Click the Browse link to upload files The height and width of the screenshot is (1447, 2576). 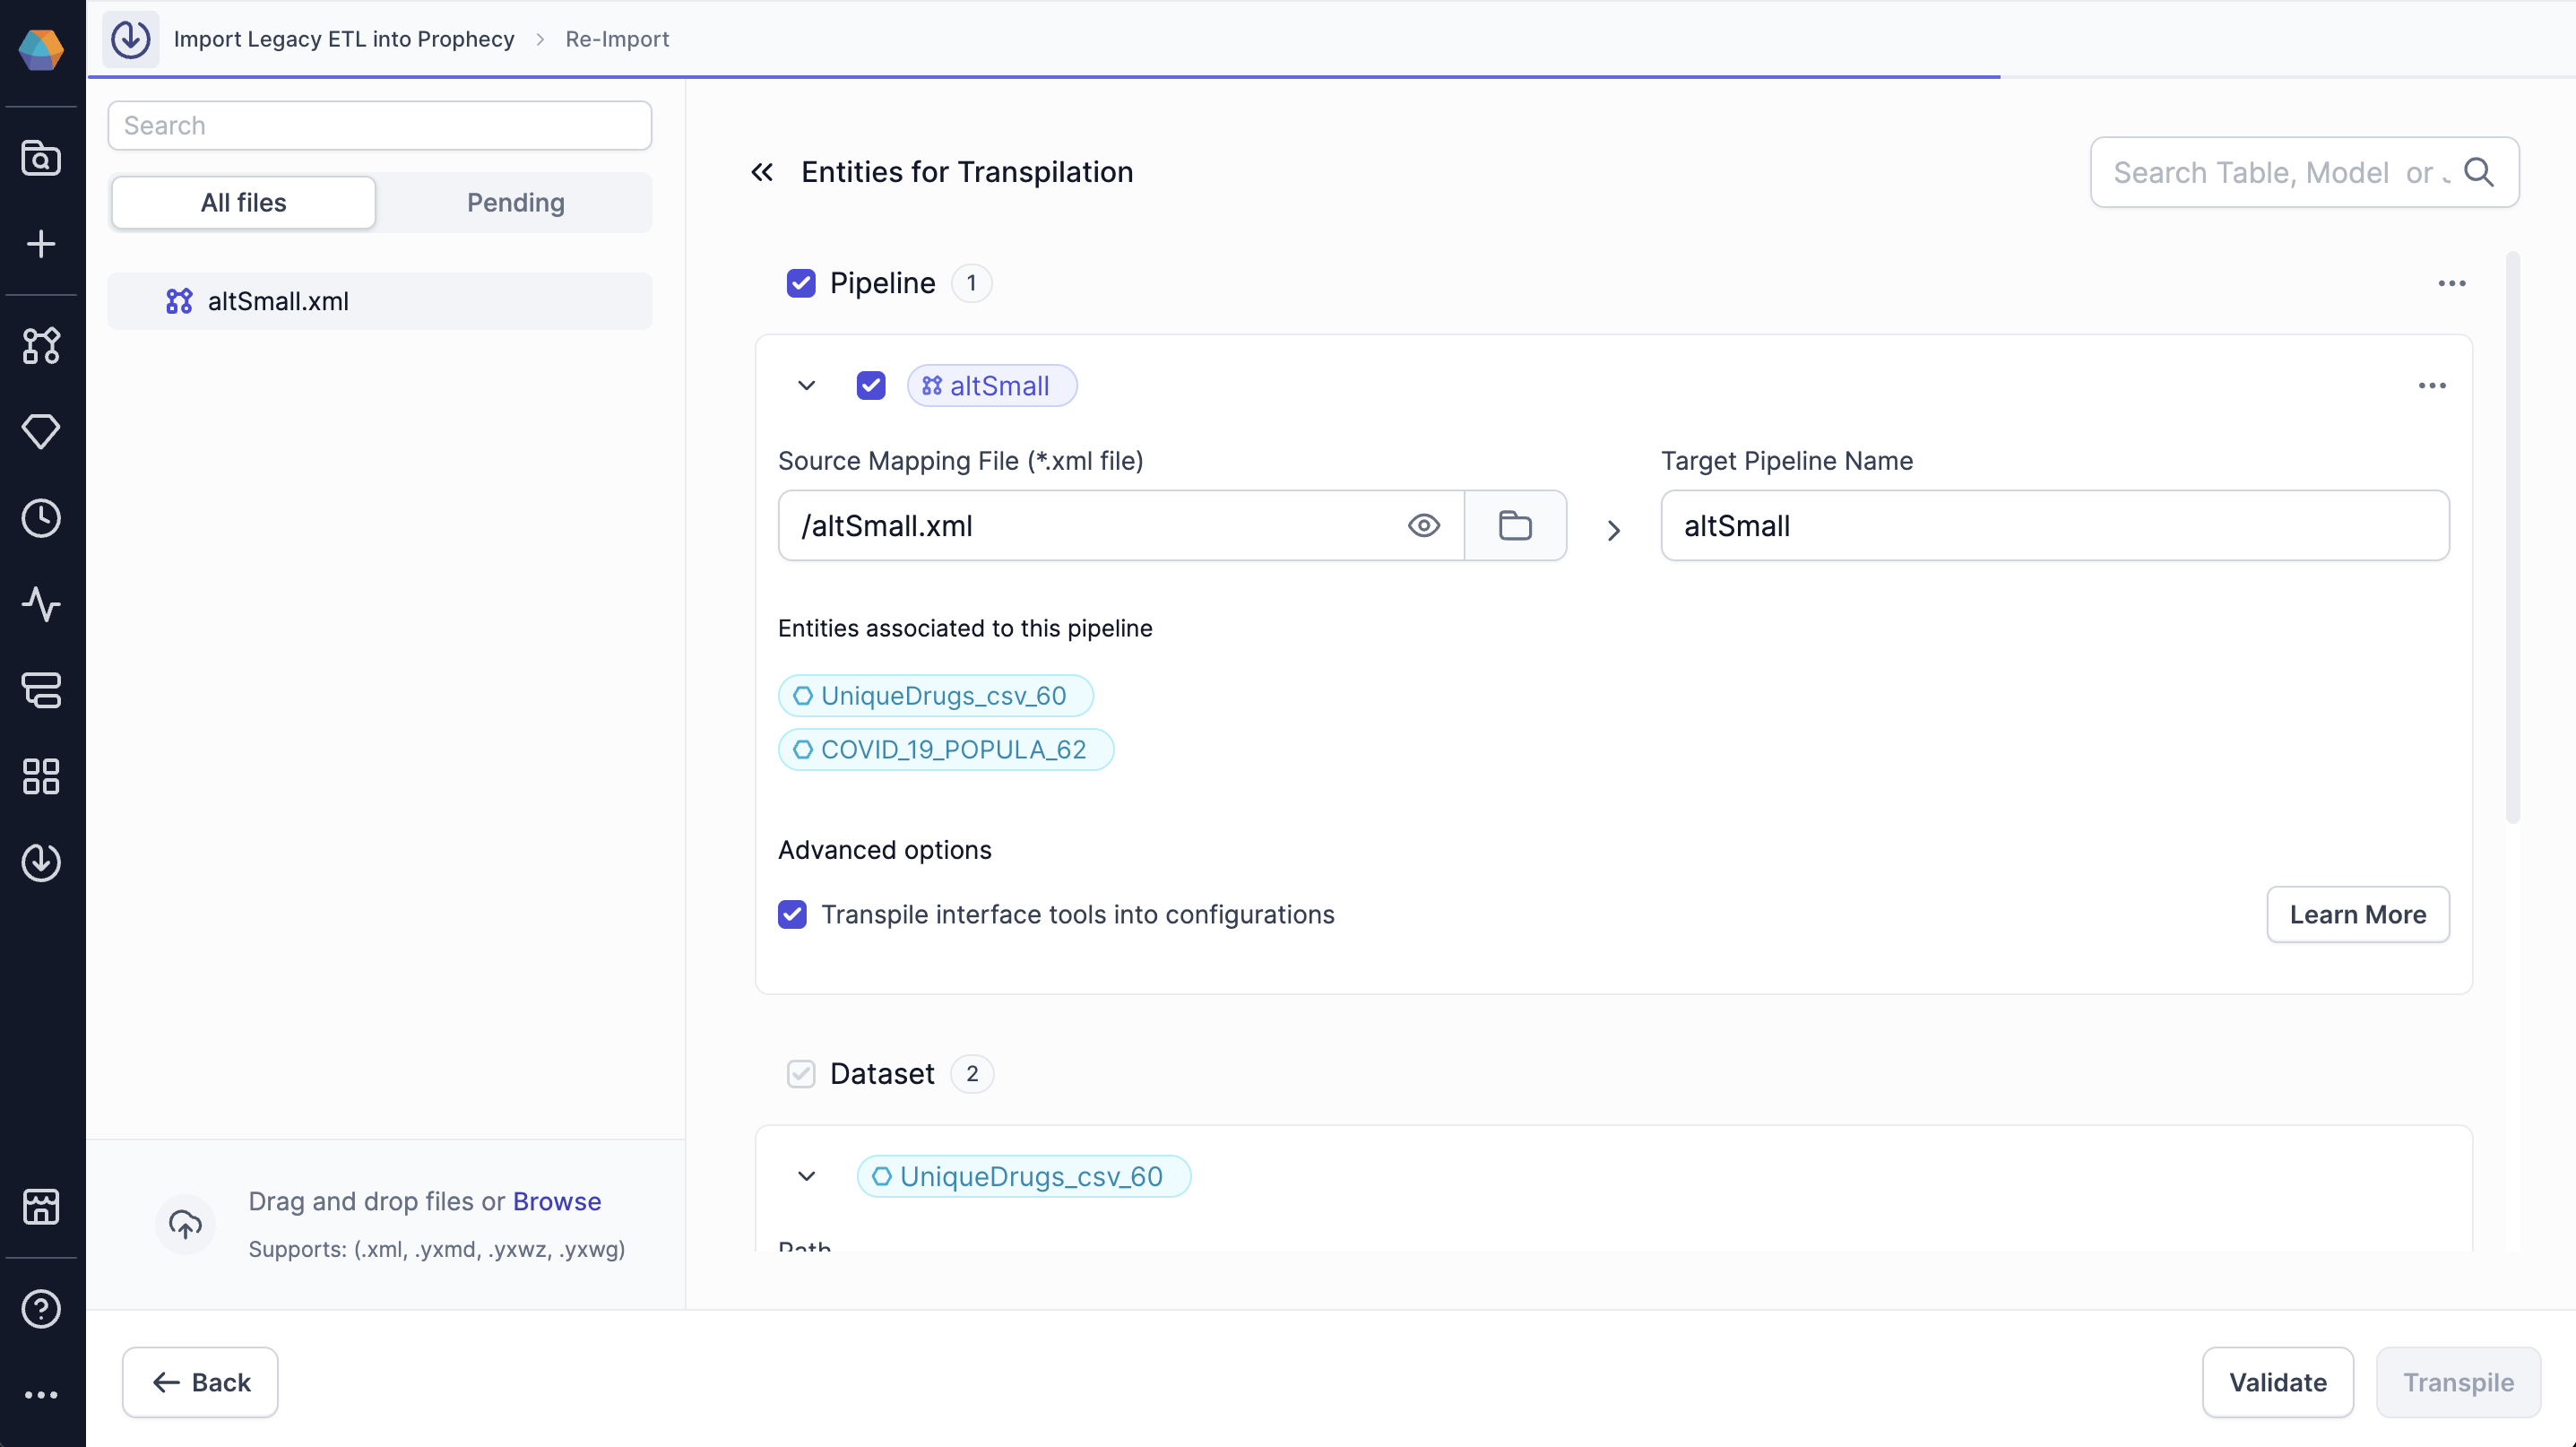pyautogui.click(x=556, y=1201)
